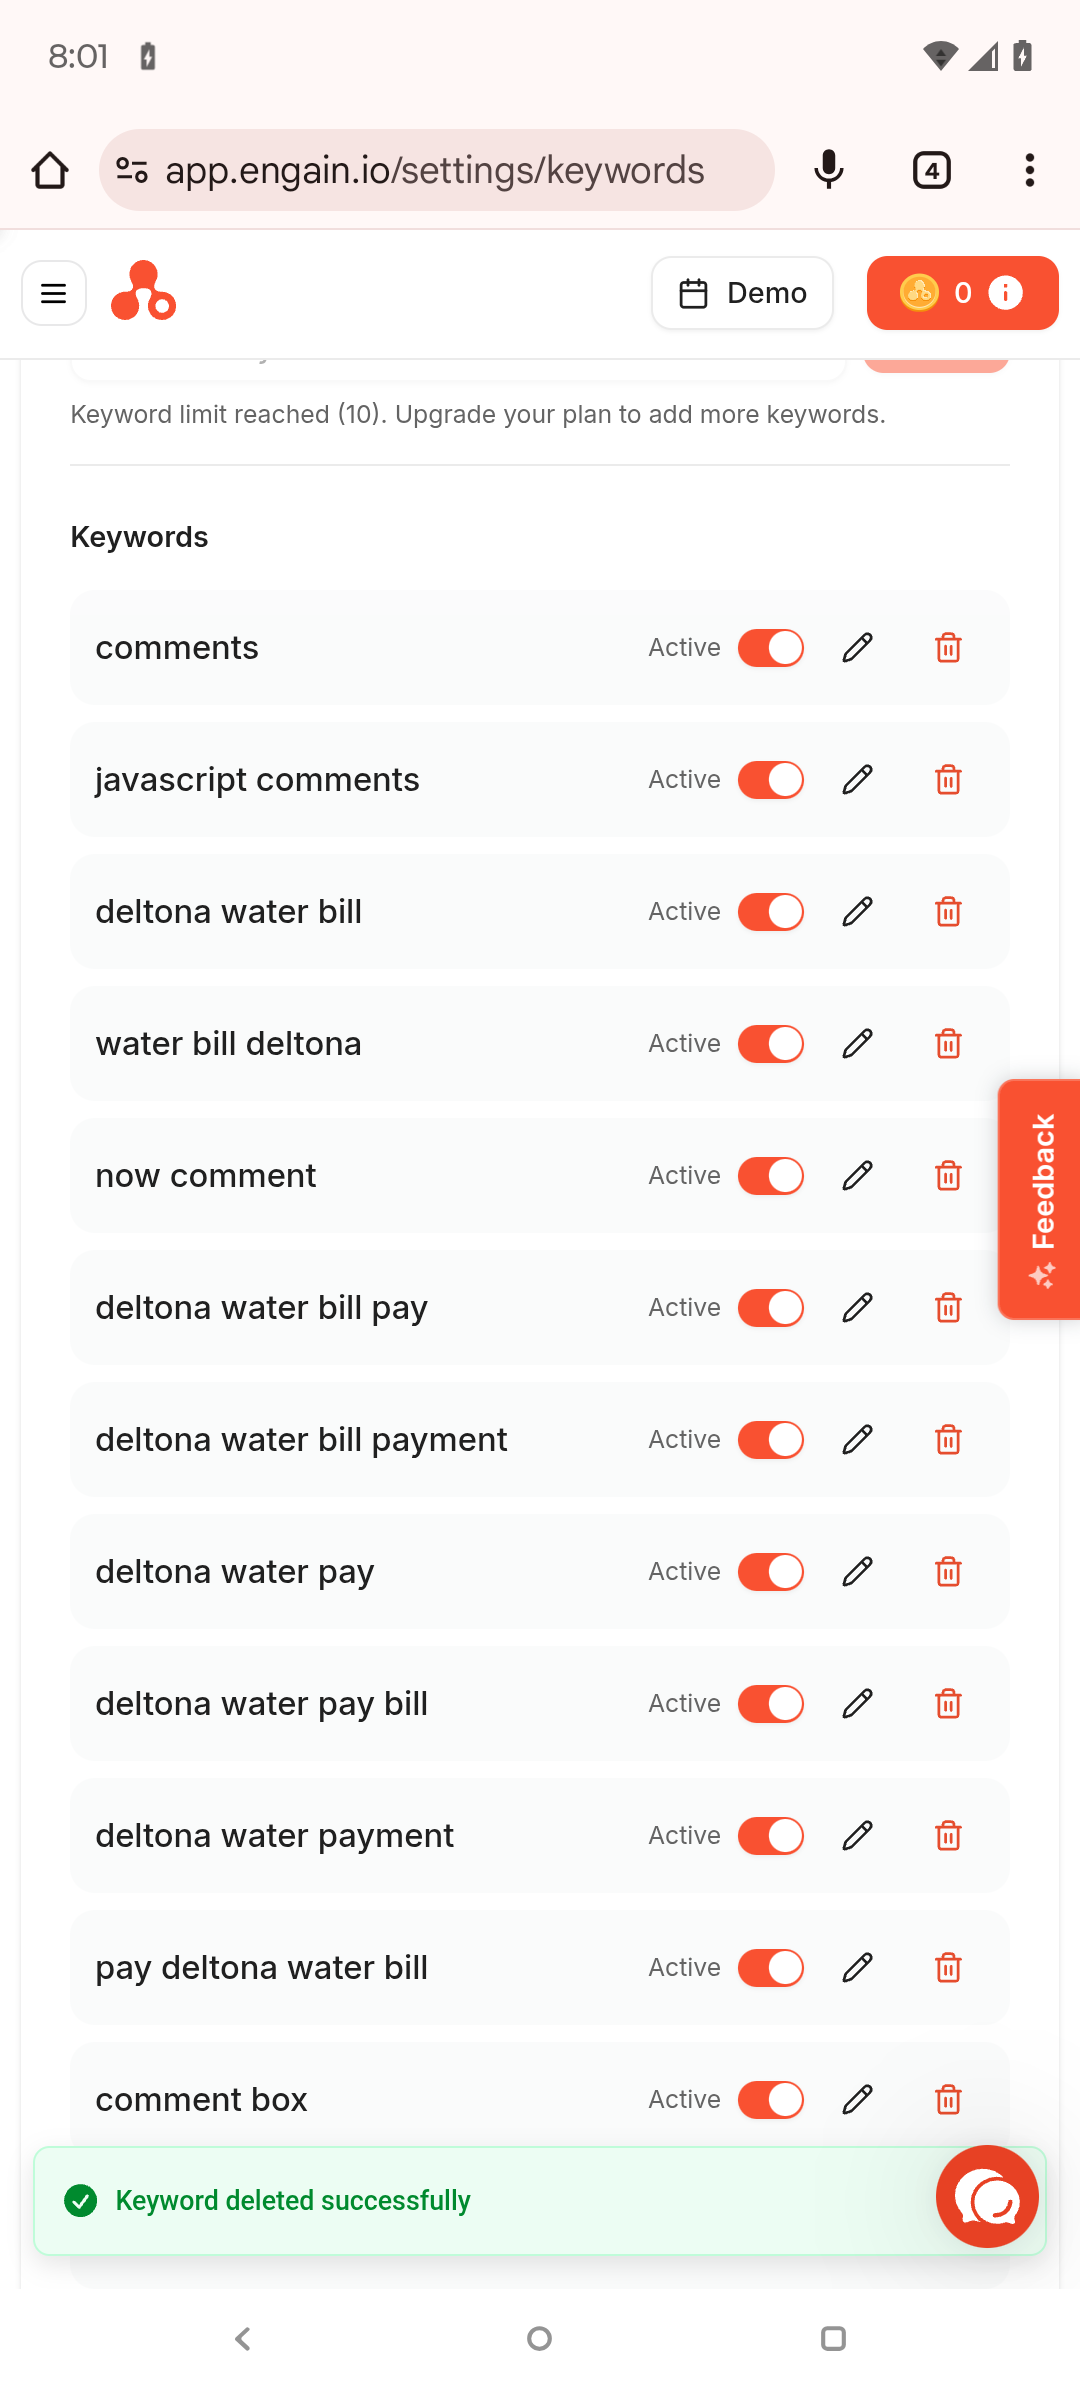Delete the 'javascript comments' keyword
Viewport: 1080px width, 2388px height.
(x=948, y=780)
